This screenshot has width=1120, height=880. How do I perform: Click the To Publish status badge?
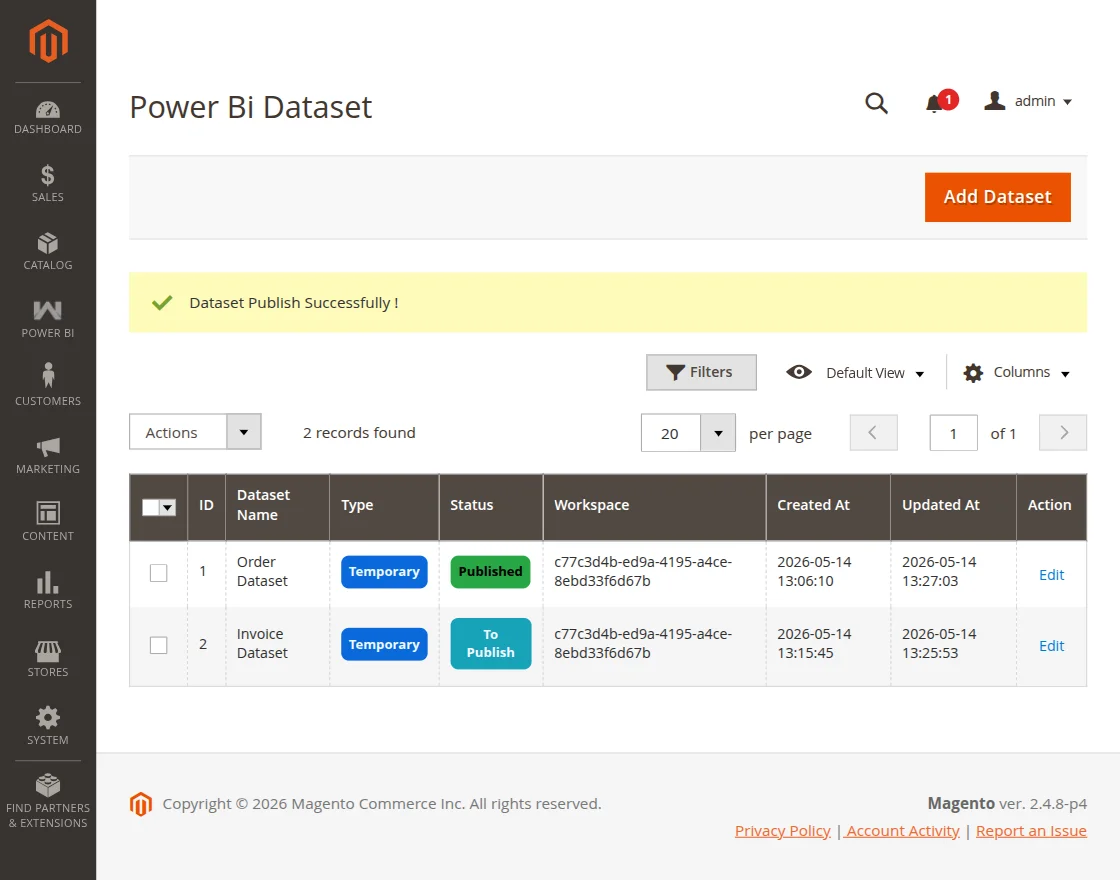[x=490, y=644]
